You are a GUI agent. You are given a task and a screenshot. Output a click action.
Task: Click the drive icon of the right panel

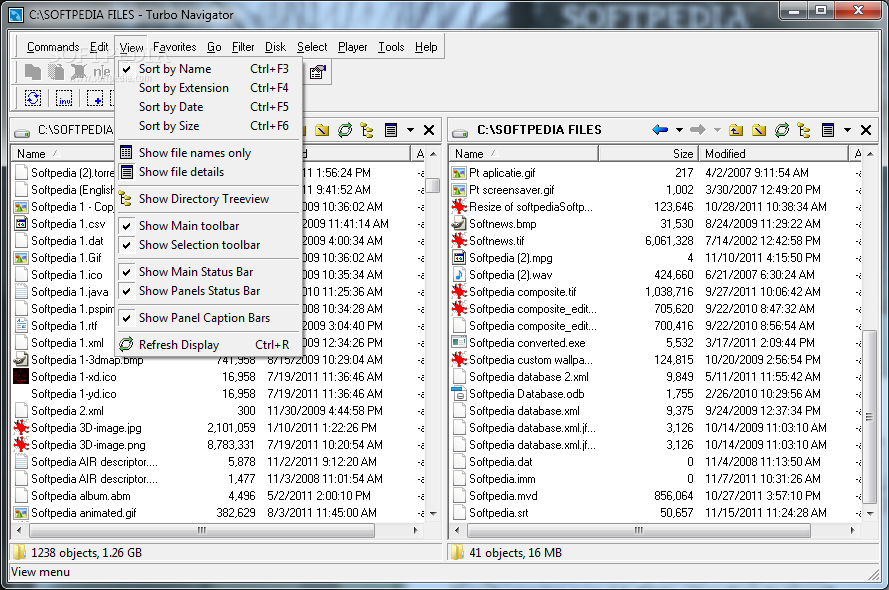(x=460, y=131)
